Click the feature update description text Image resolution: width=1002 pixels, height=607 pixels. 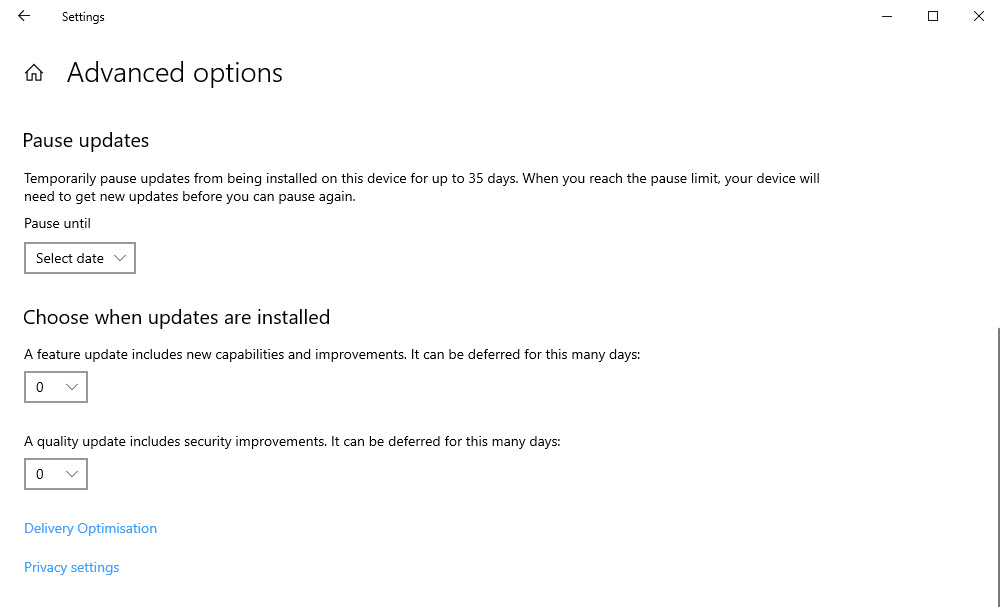coord(331,354)
